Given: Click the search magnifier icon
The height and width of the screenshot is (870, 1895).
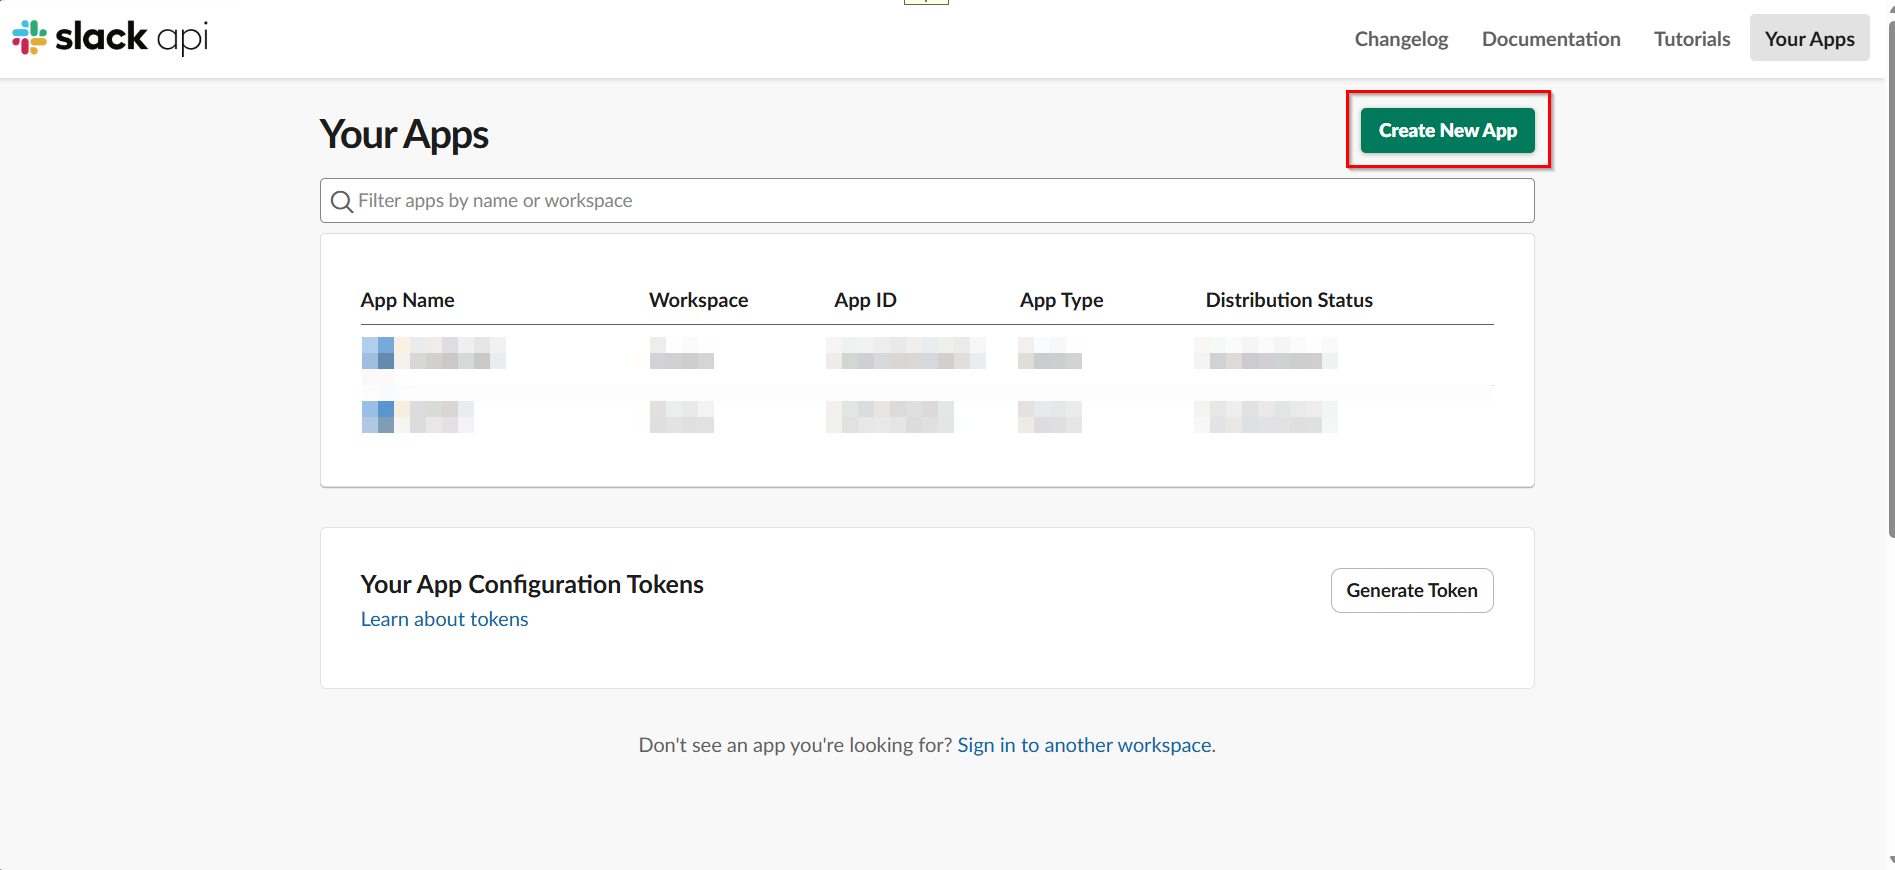Looking at the screenshot, I should point(342,201).
